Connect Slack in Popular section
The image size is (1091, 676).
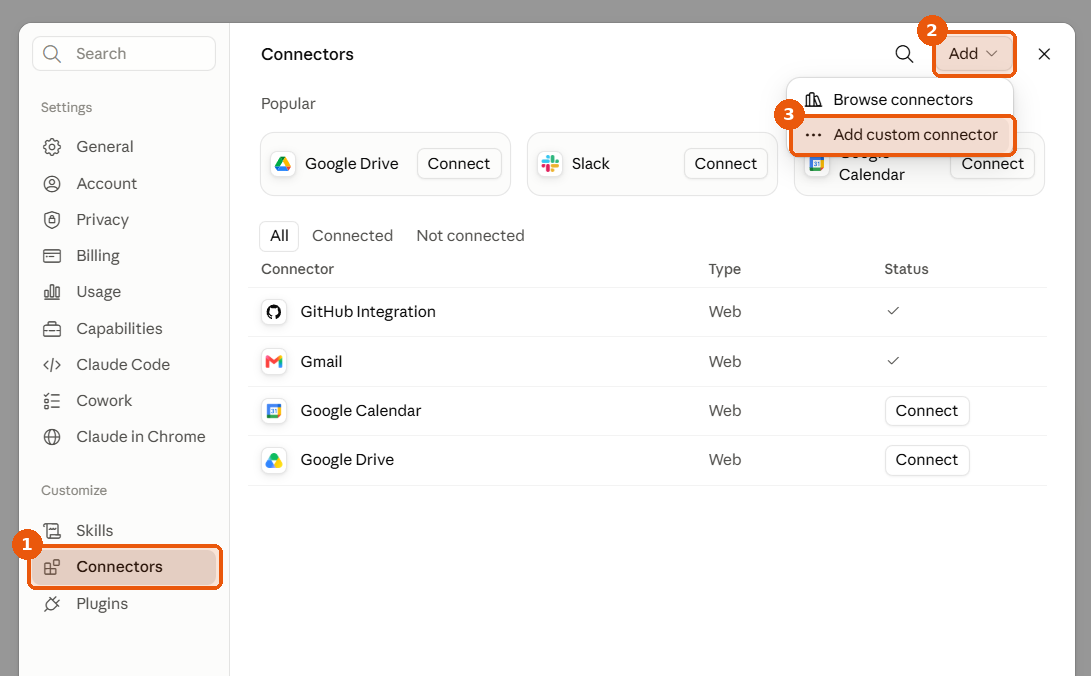tap(726, 164)
